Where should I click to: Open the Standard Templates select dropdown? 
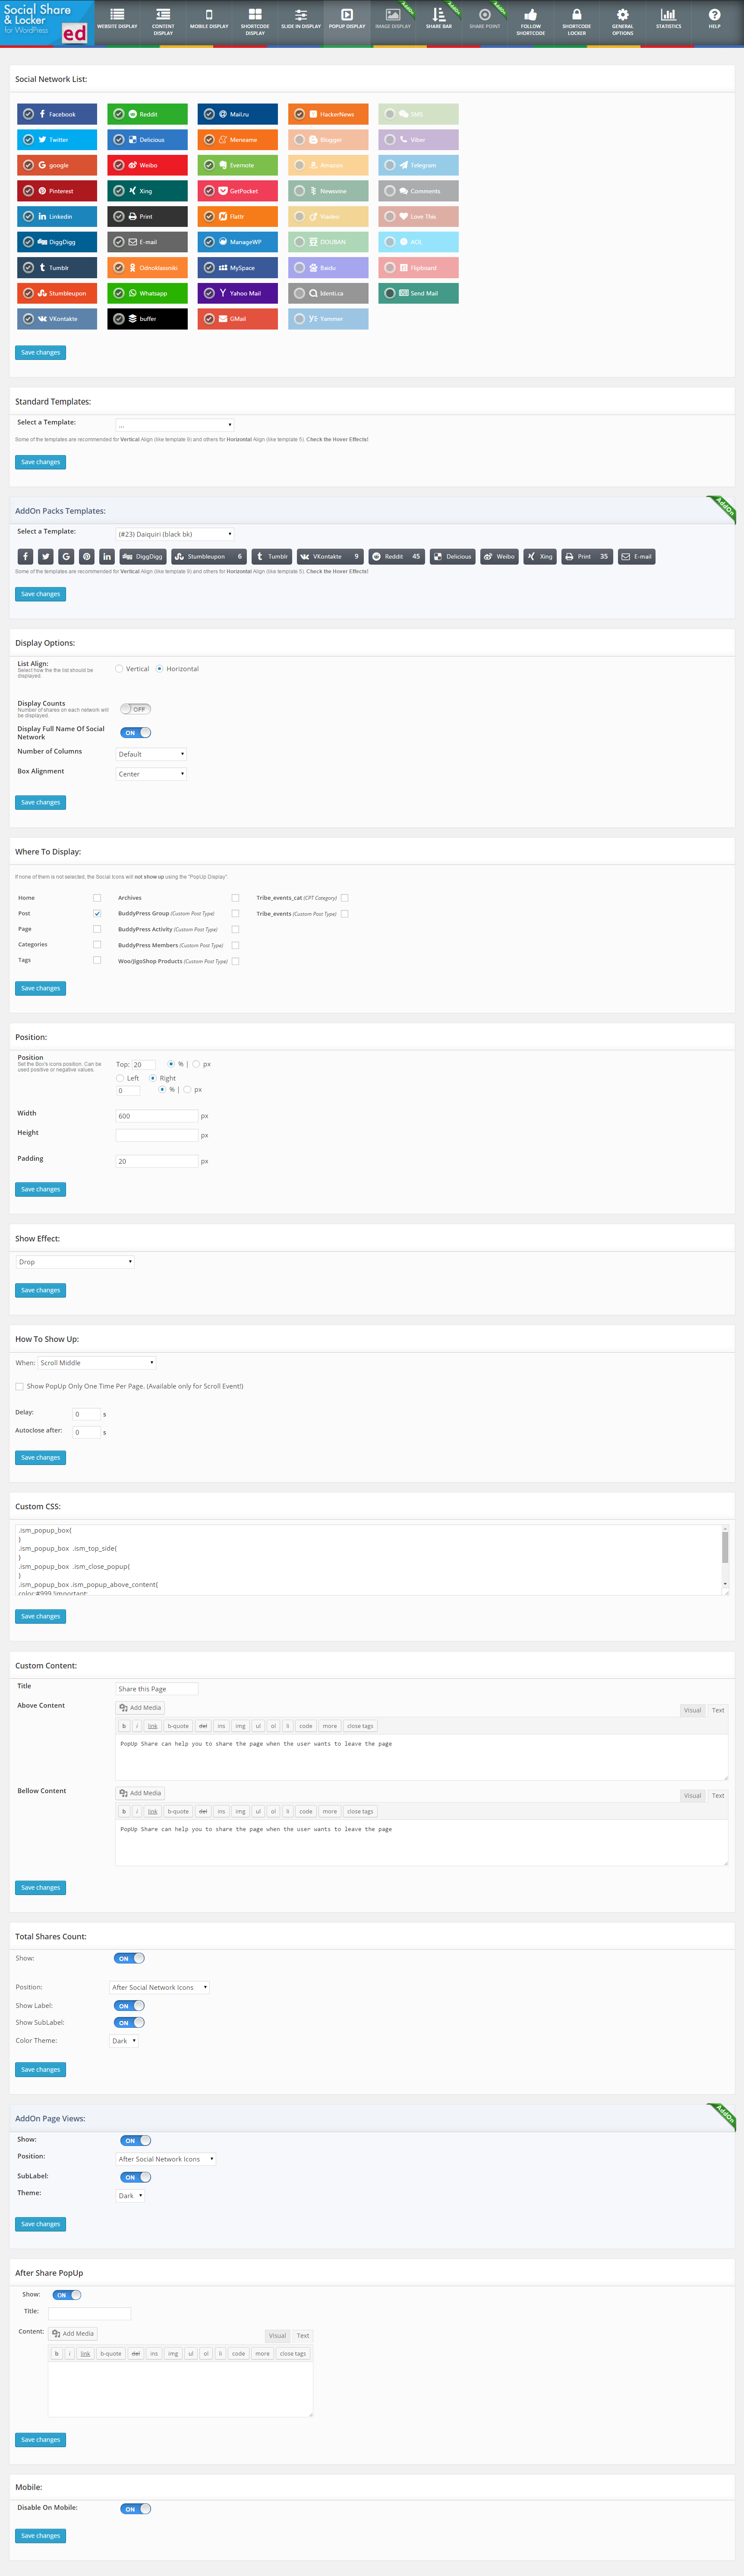click(175, 425)
